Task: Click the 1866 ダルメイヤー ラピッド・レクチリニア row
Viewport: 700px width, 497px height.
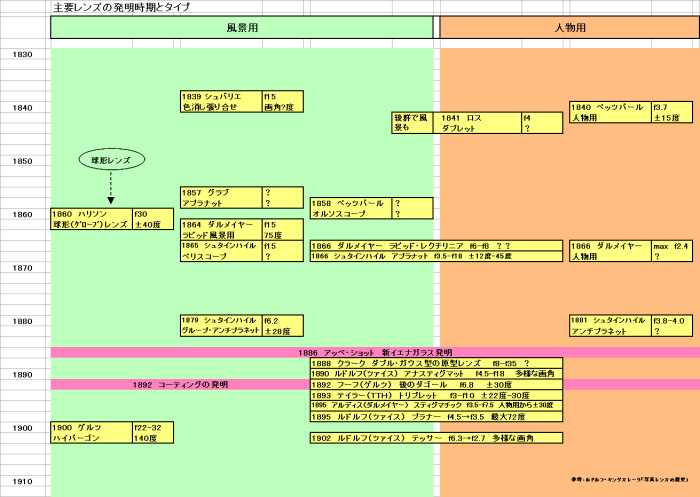Action: [x=436, y=245]
